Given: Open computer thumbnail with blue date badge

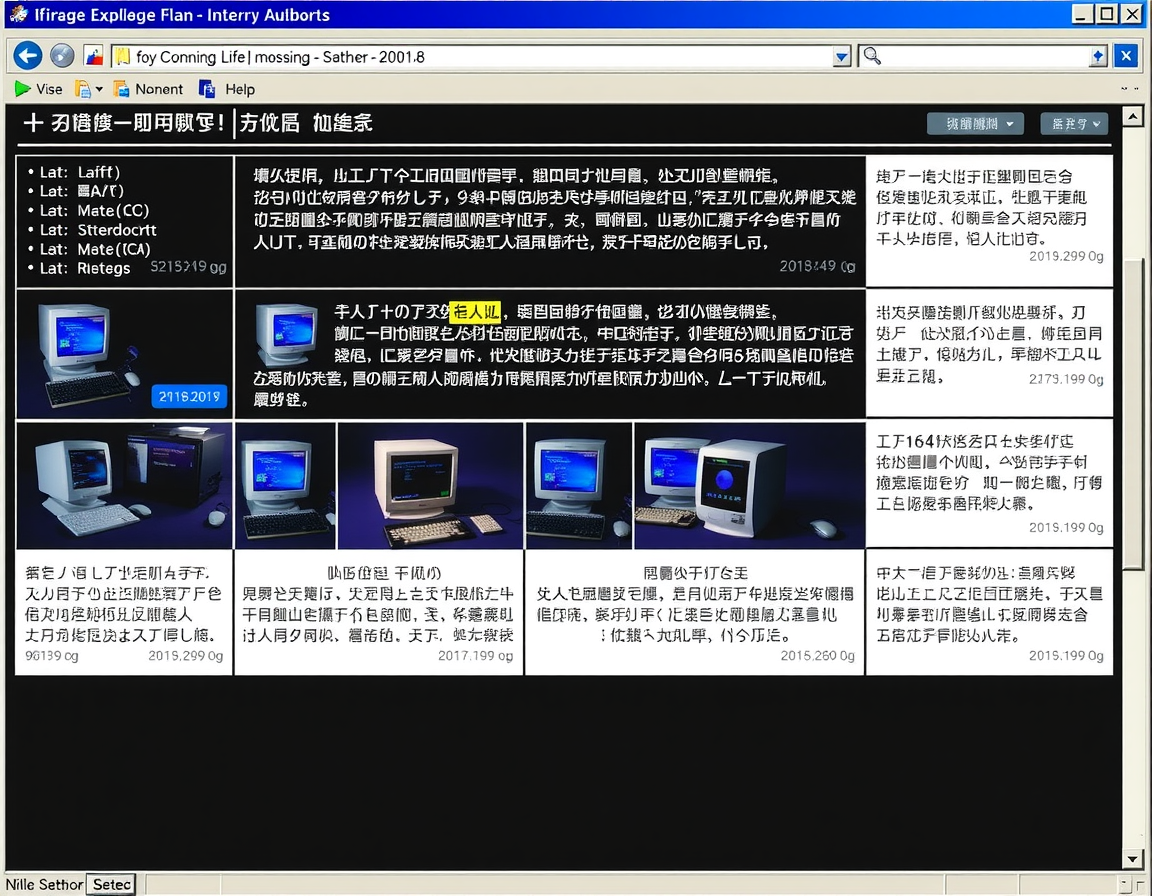Looking at the screenshot, I should 124,354.
